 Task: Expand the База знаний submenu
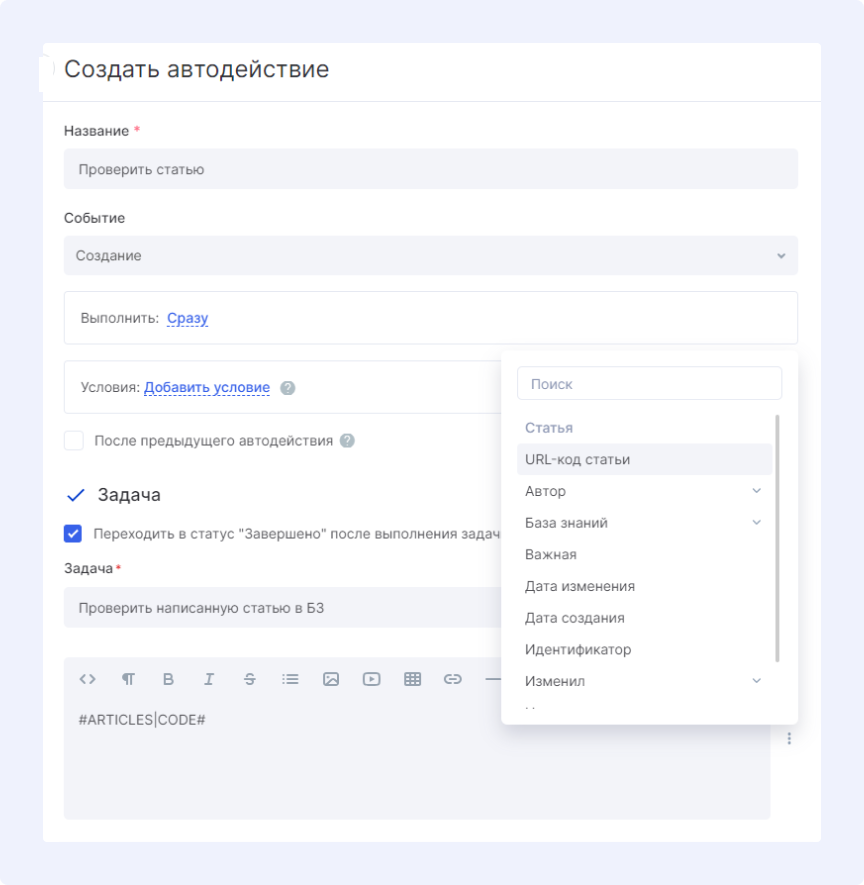[x=756, y=523]
